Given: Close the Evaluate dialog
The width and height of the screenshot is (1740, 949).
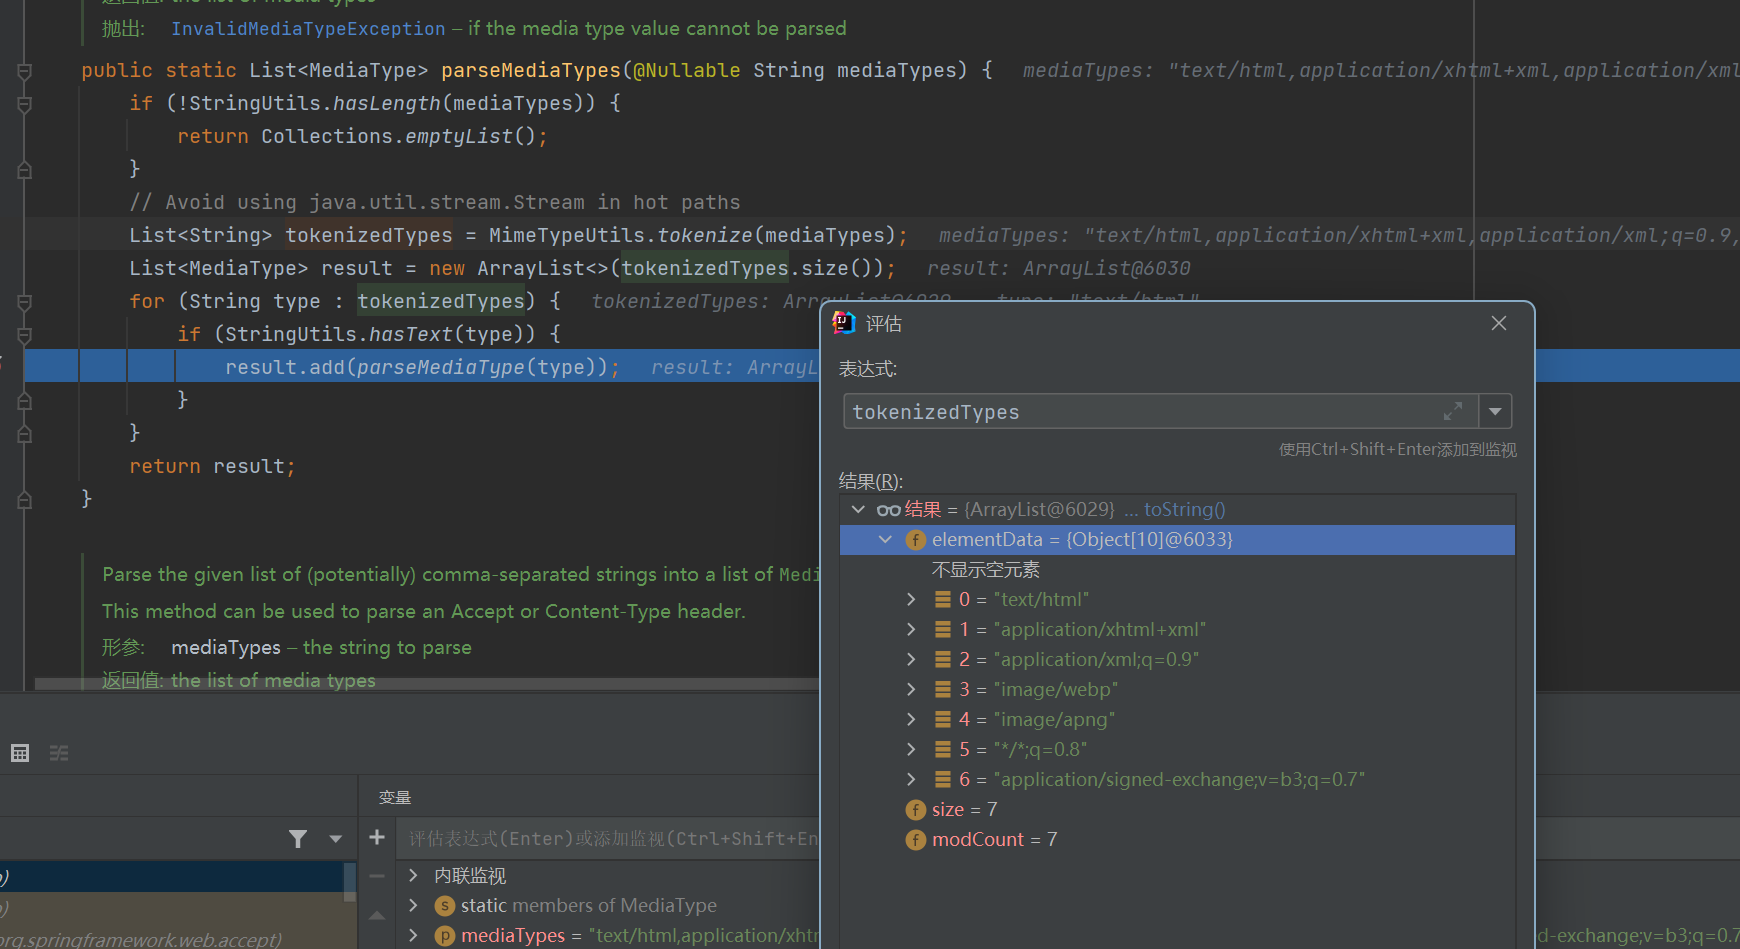Looking at the screenshot, I should [1498, 323].
